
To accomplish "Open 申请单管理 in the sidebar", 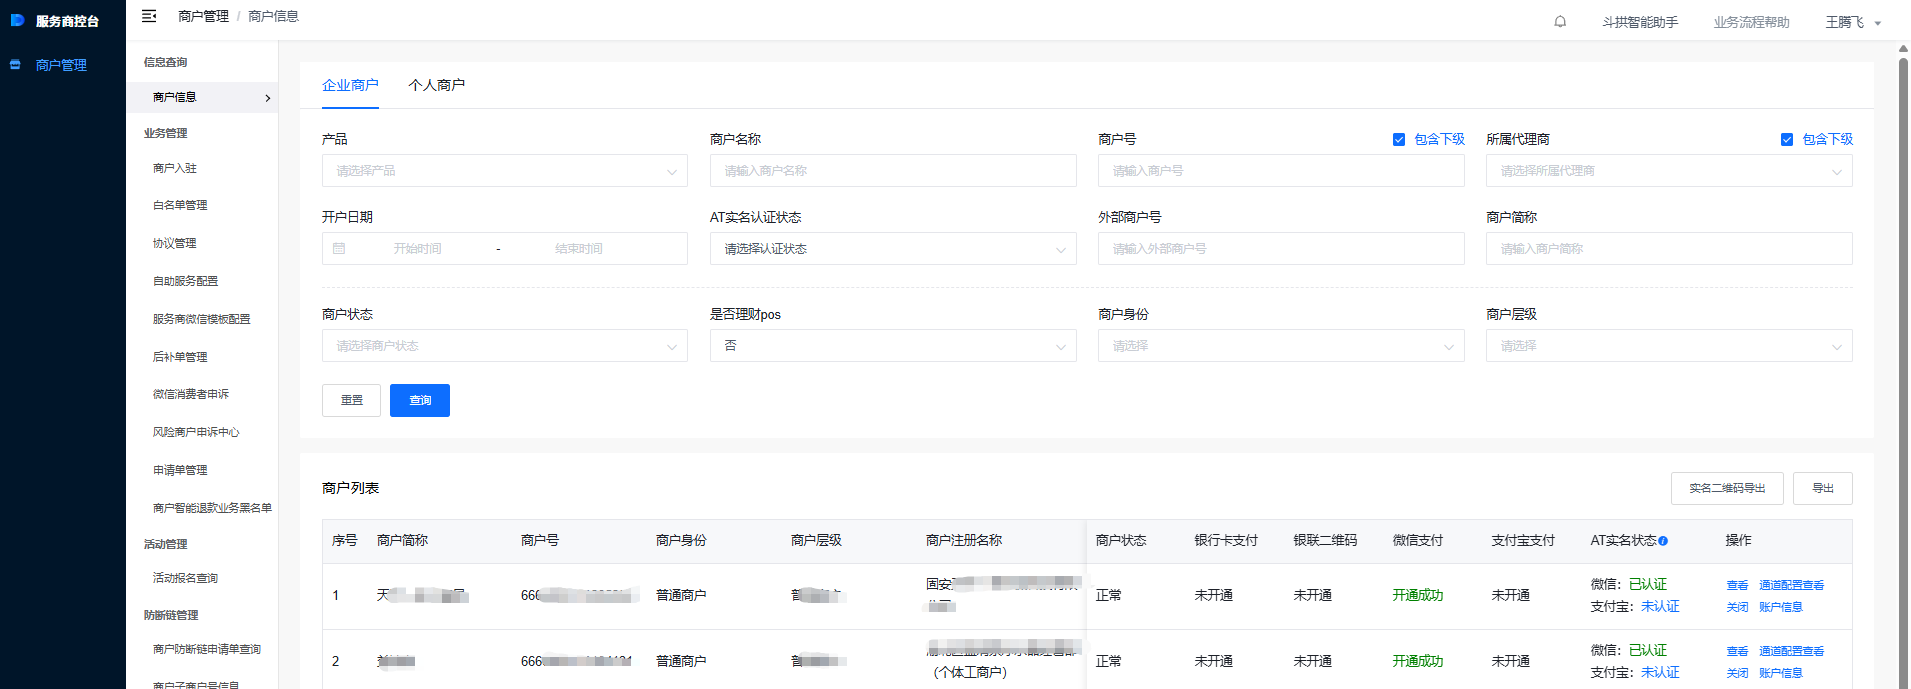I will coord(180,470).
